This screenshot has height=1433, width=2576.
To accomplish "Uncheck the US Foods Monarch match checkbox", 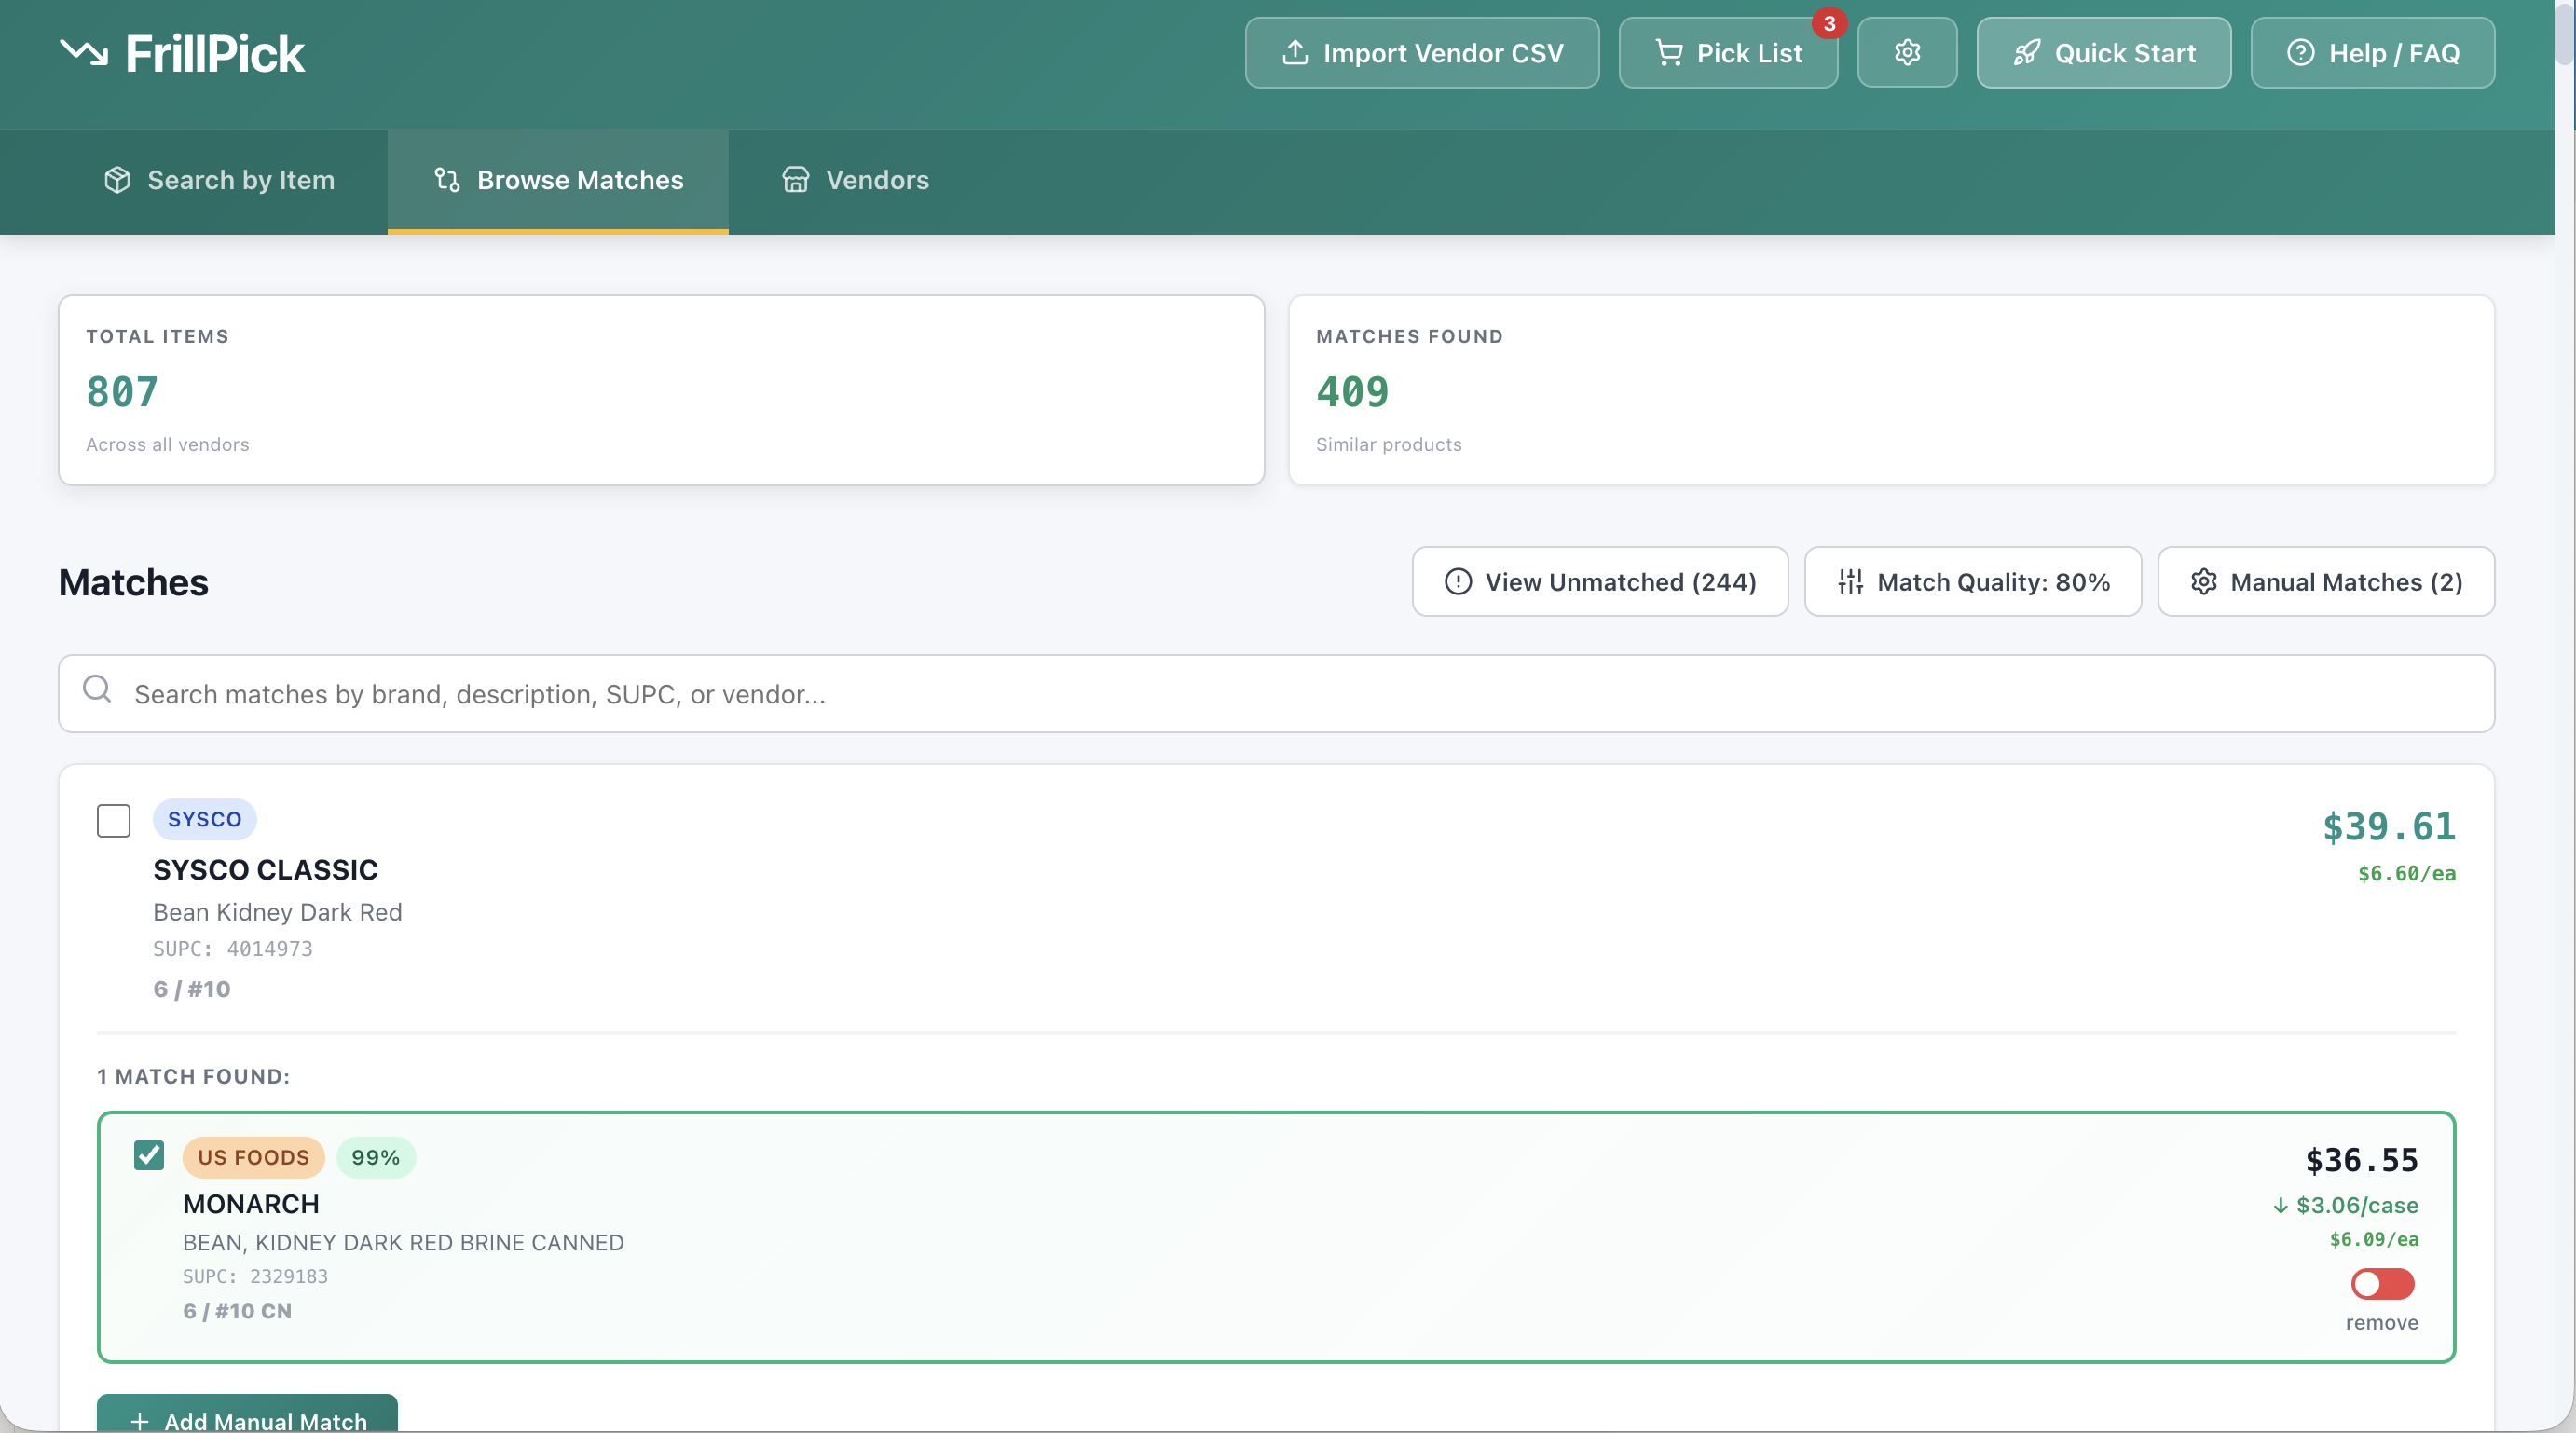I will (x=149, y=1155).
